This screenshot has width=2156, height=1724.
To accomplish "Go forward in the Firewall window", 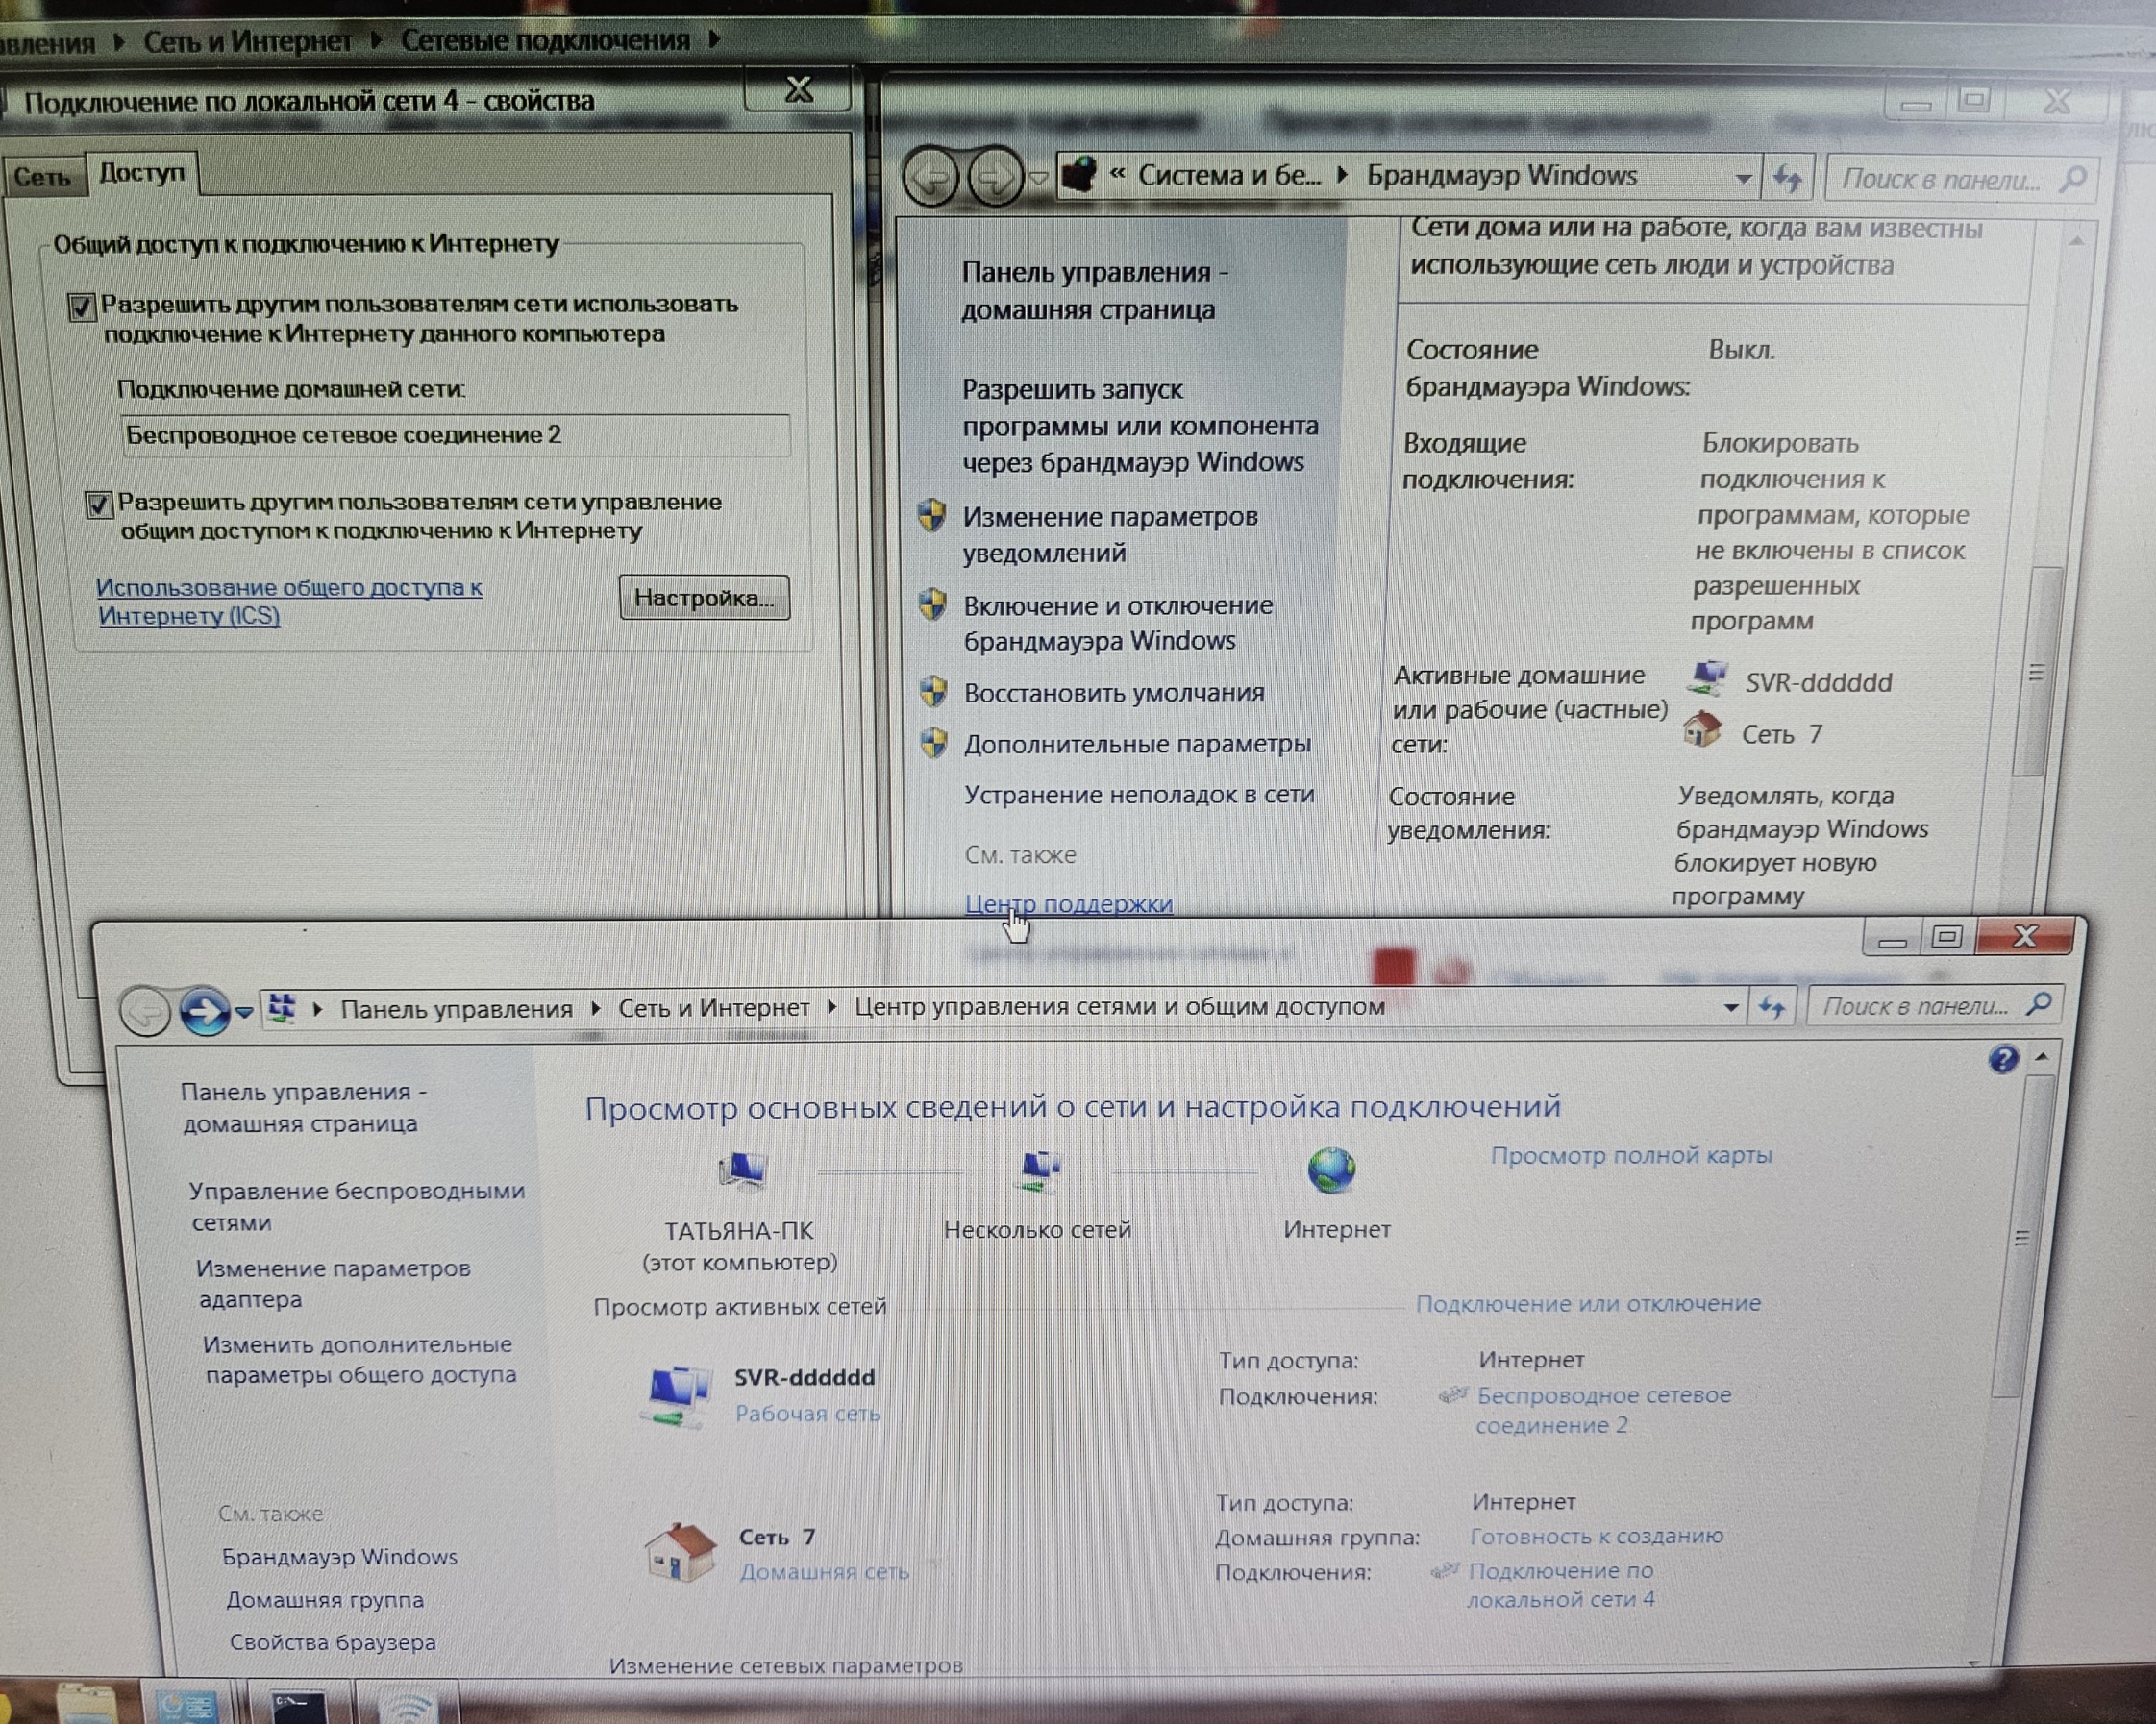I will tap(995, 178).
